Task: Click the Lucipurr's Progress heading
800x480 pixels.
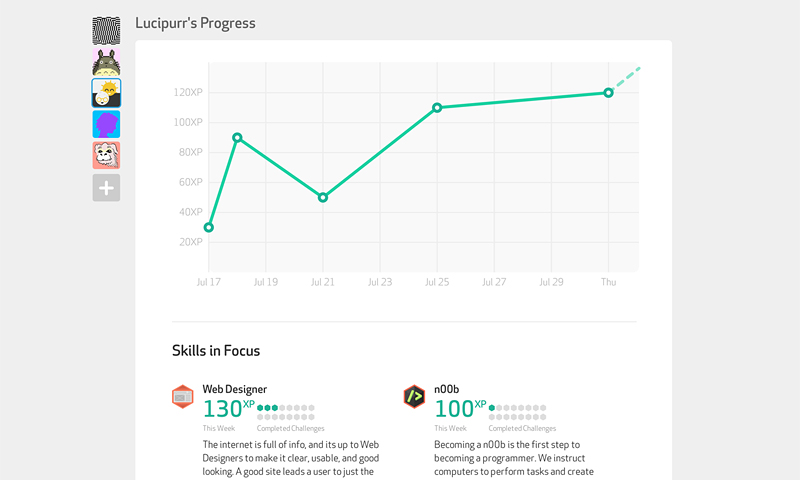Action: click(x=195, y=23)
